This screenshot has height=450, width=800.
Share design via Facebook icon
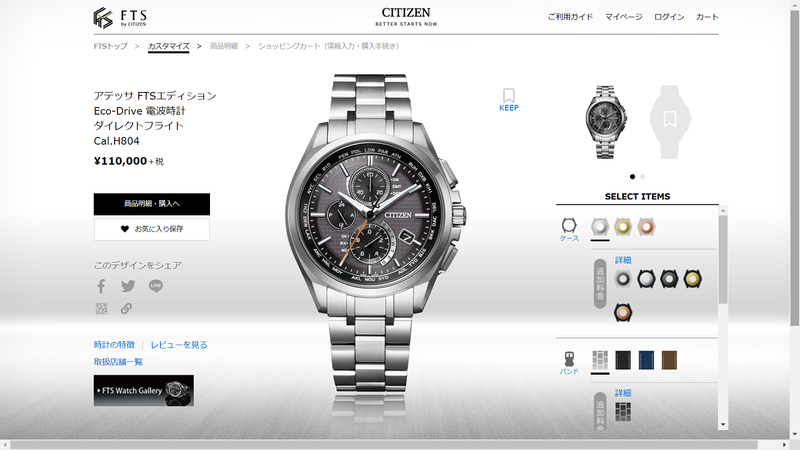click(x=101, y=286)
